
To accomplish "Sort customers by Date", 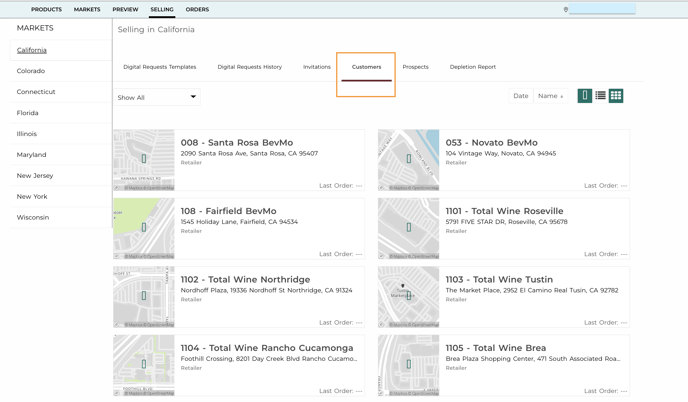I will 521,96.
